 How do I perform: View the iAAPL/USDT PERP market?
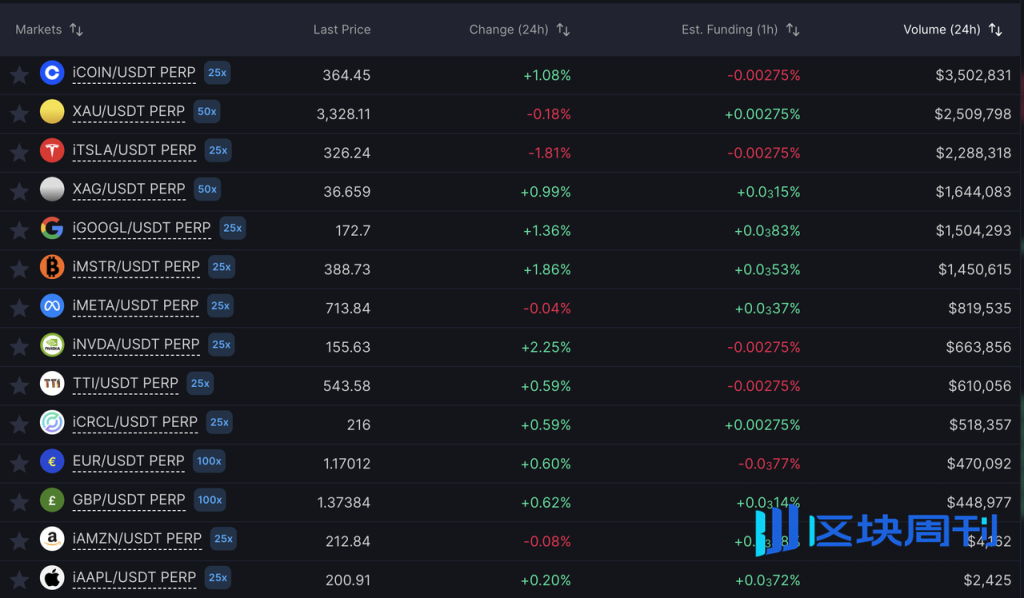point(135,578)
